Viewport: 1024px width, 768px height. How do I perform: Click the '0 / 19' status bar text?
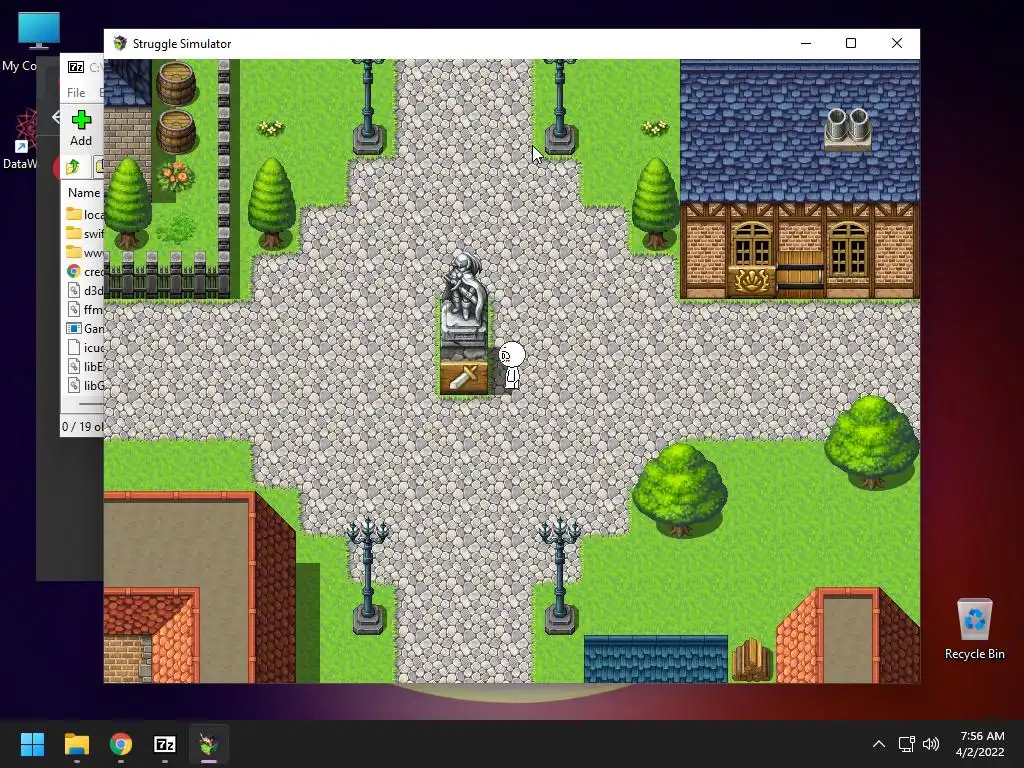82,426
